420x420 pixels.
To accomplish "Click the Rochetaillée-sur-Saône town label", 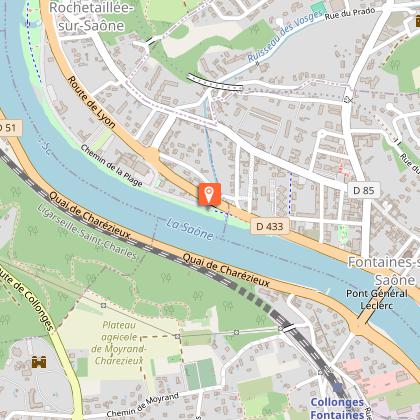I will (x=89, y=17).
